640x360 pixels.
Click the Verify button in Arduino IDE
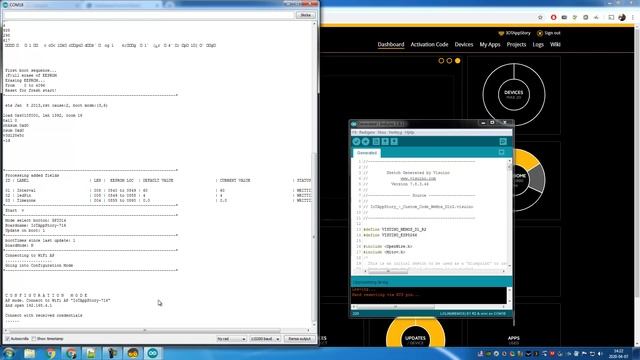(356, 142)
